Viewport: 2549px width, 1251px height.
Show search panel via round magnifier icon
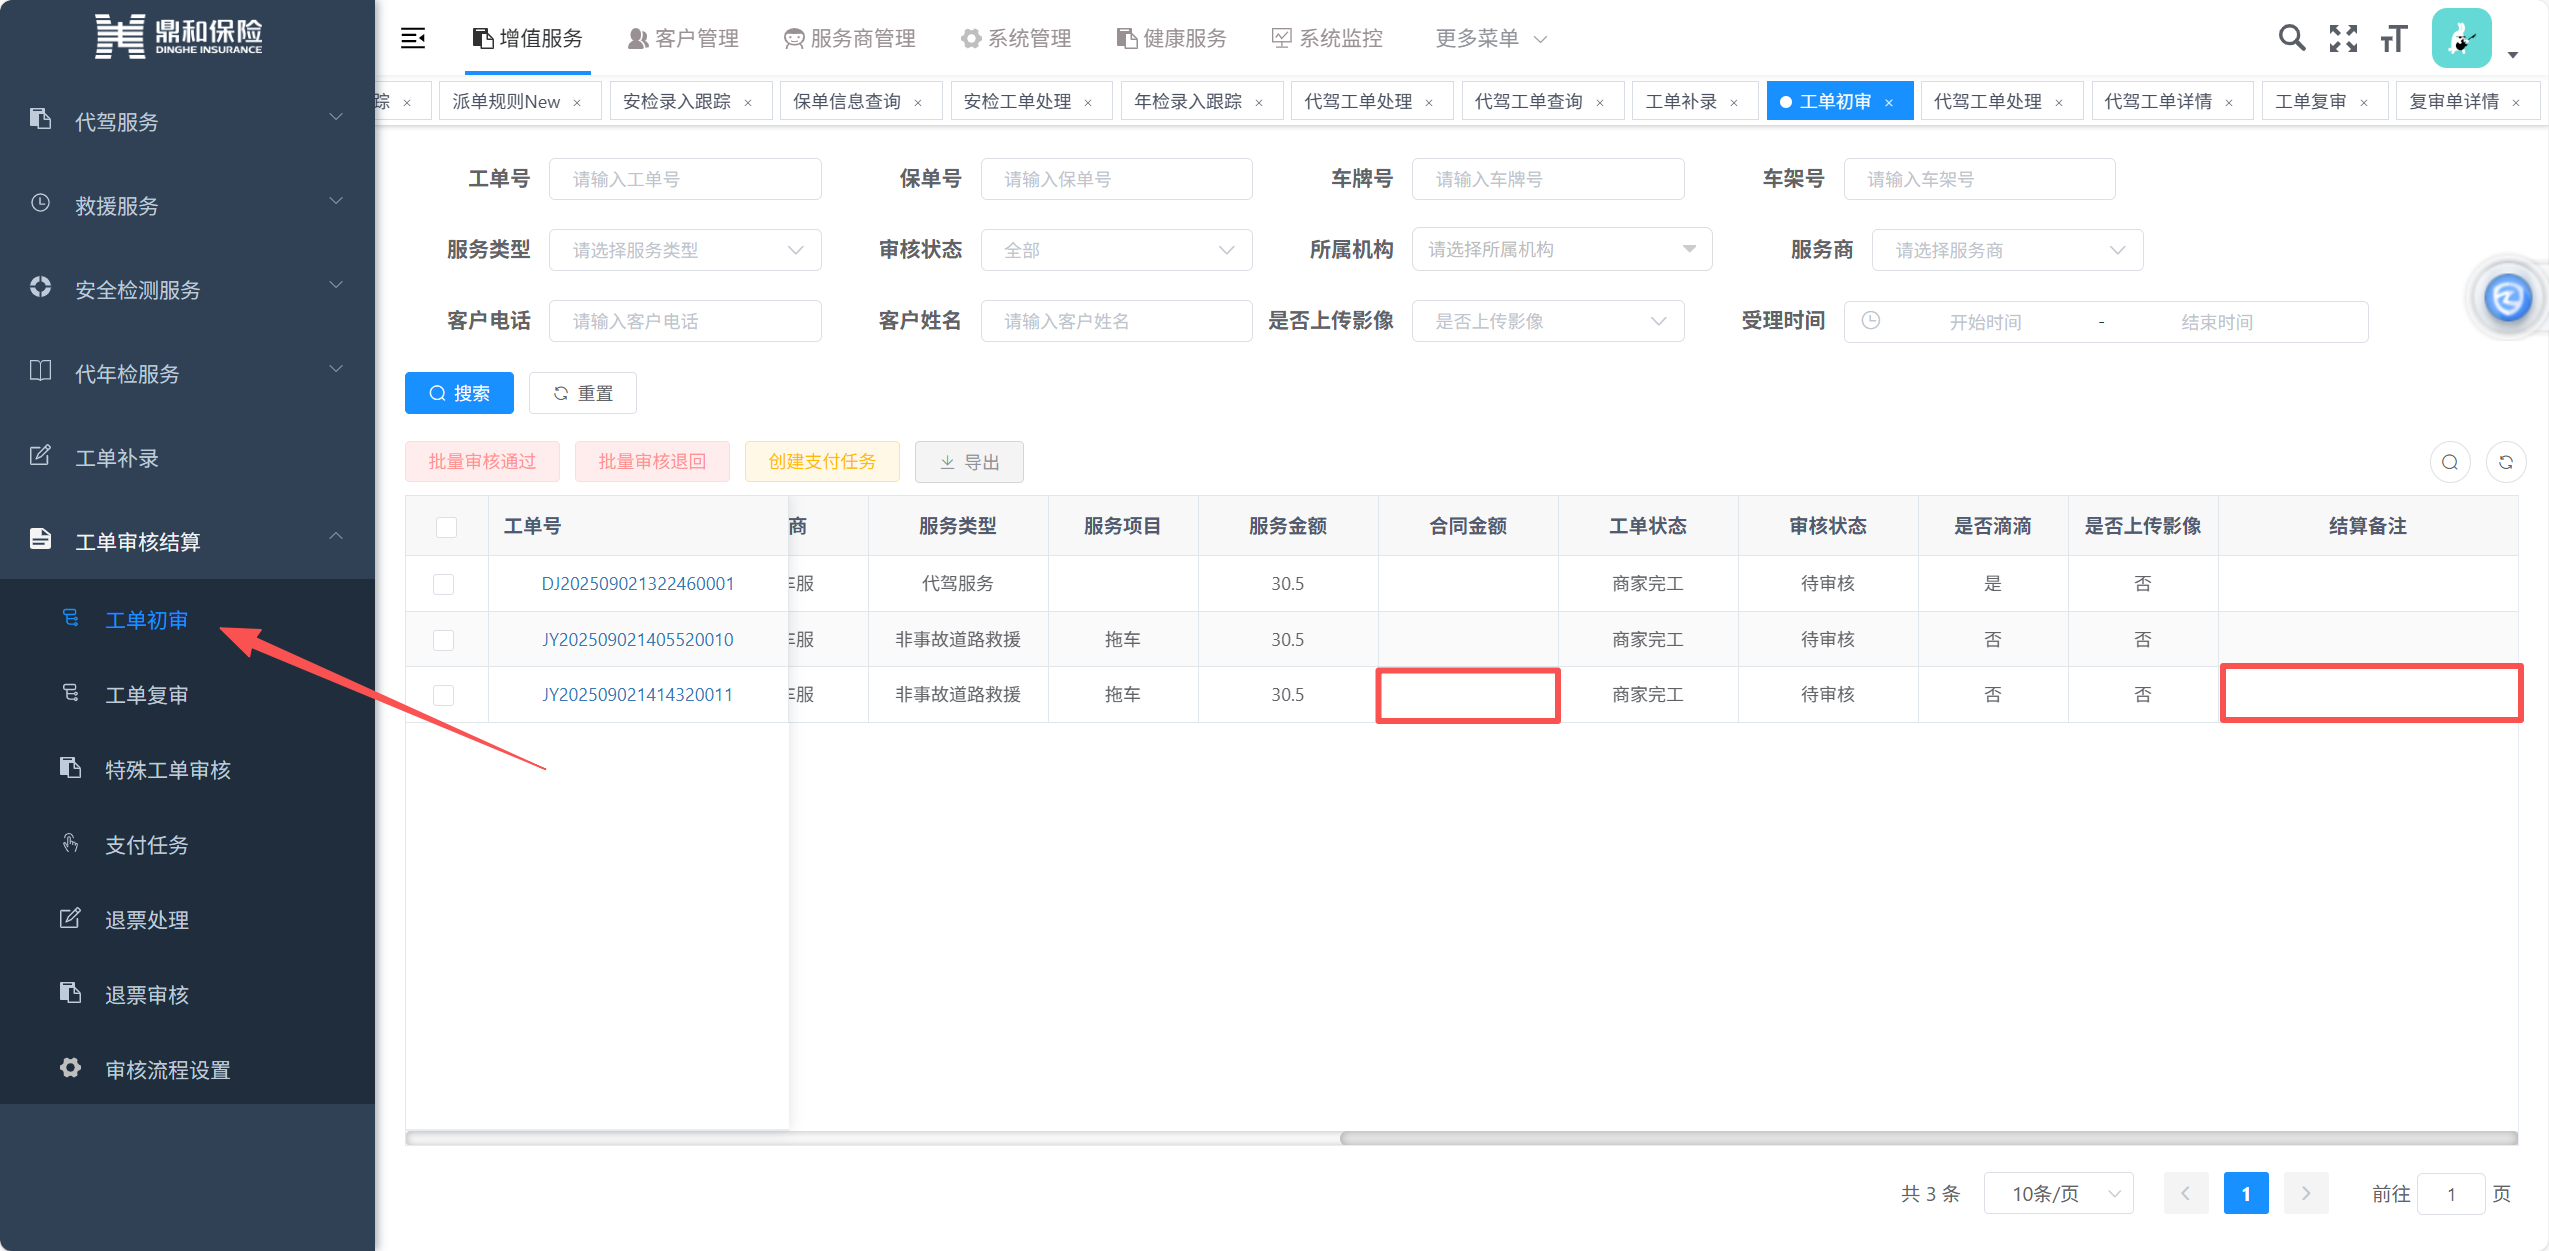pyautogui.click(x=2450, y=462)
